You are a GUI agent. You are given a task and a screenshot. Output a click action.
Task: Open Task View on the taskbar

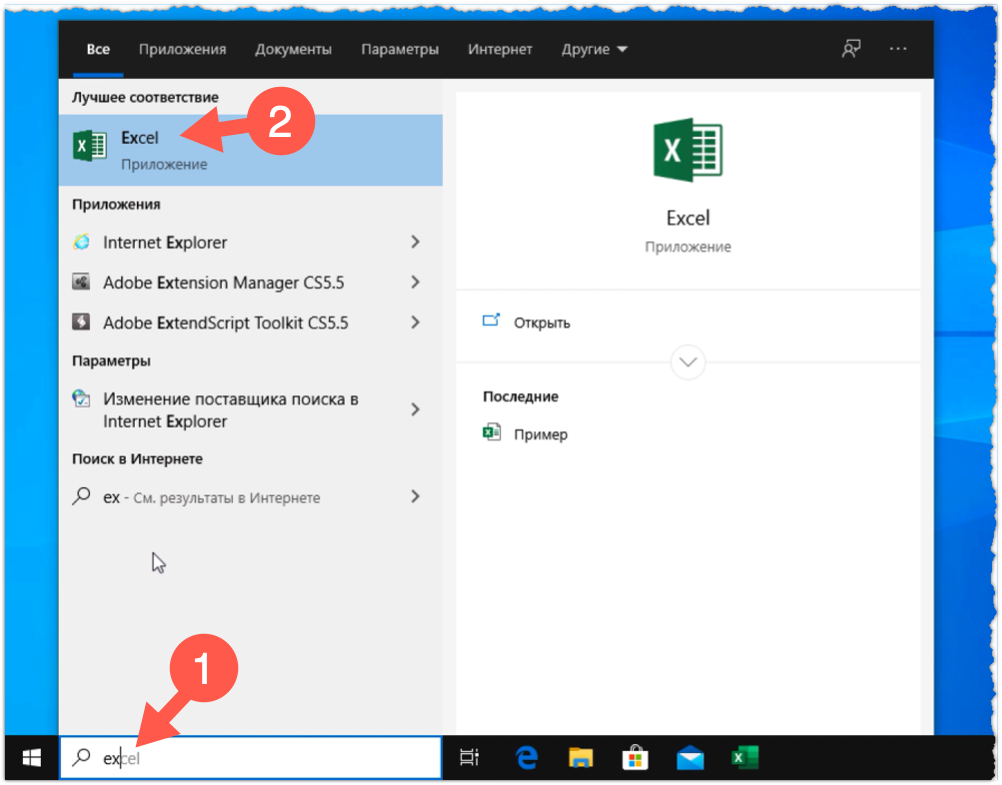pos(469,758)
